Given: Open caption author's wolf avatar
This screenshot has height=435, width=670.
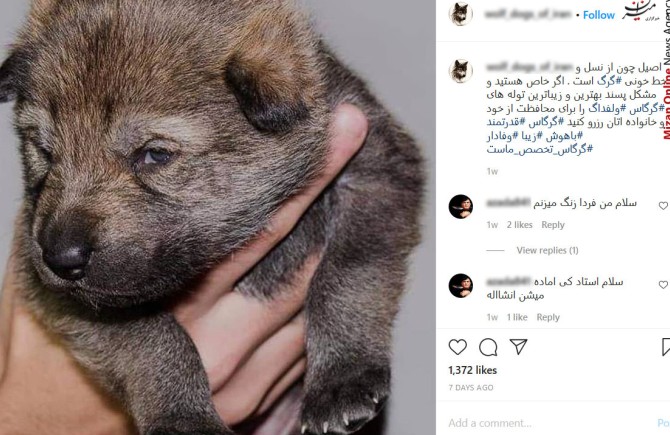Looking at the screenshot, I should pyautogui.click(x=461, y=71).
